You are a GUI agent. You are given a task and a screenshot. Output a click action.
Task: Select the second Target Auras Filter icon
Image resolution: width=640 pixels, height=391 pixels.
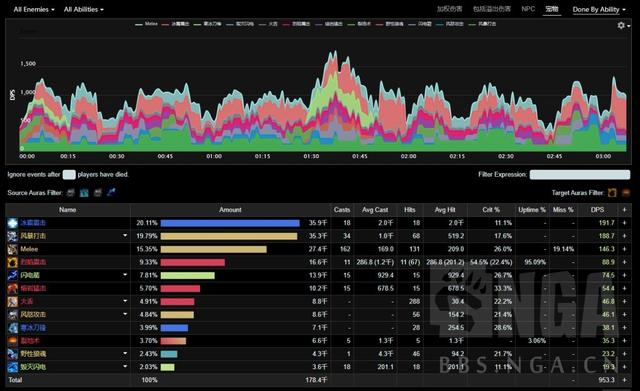coord(625,193)
